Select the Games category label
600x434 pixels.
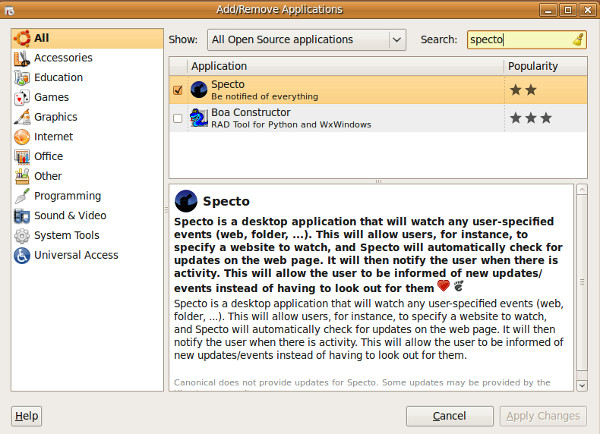click(52, 97)
